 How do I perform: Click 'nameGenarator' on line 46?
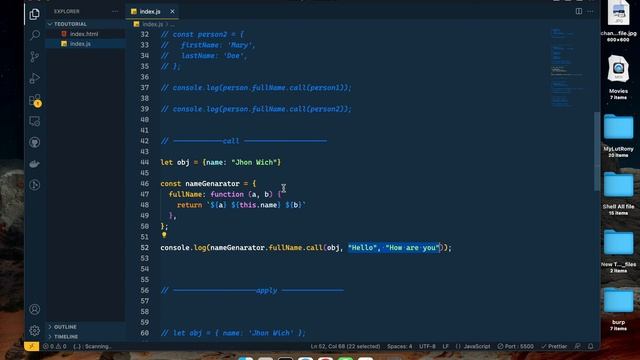tap(212, 184)
